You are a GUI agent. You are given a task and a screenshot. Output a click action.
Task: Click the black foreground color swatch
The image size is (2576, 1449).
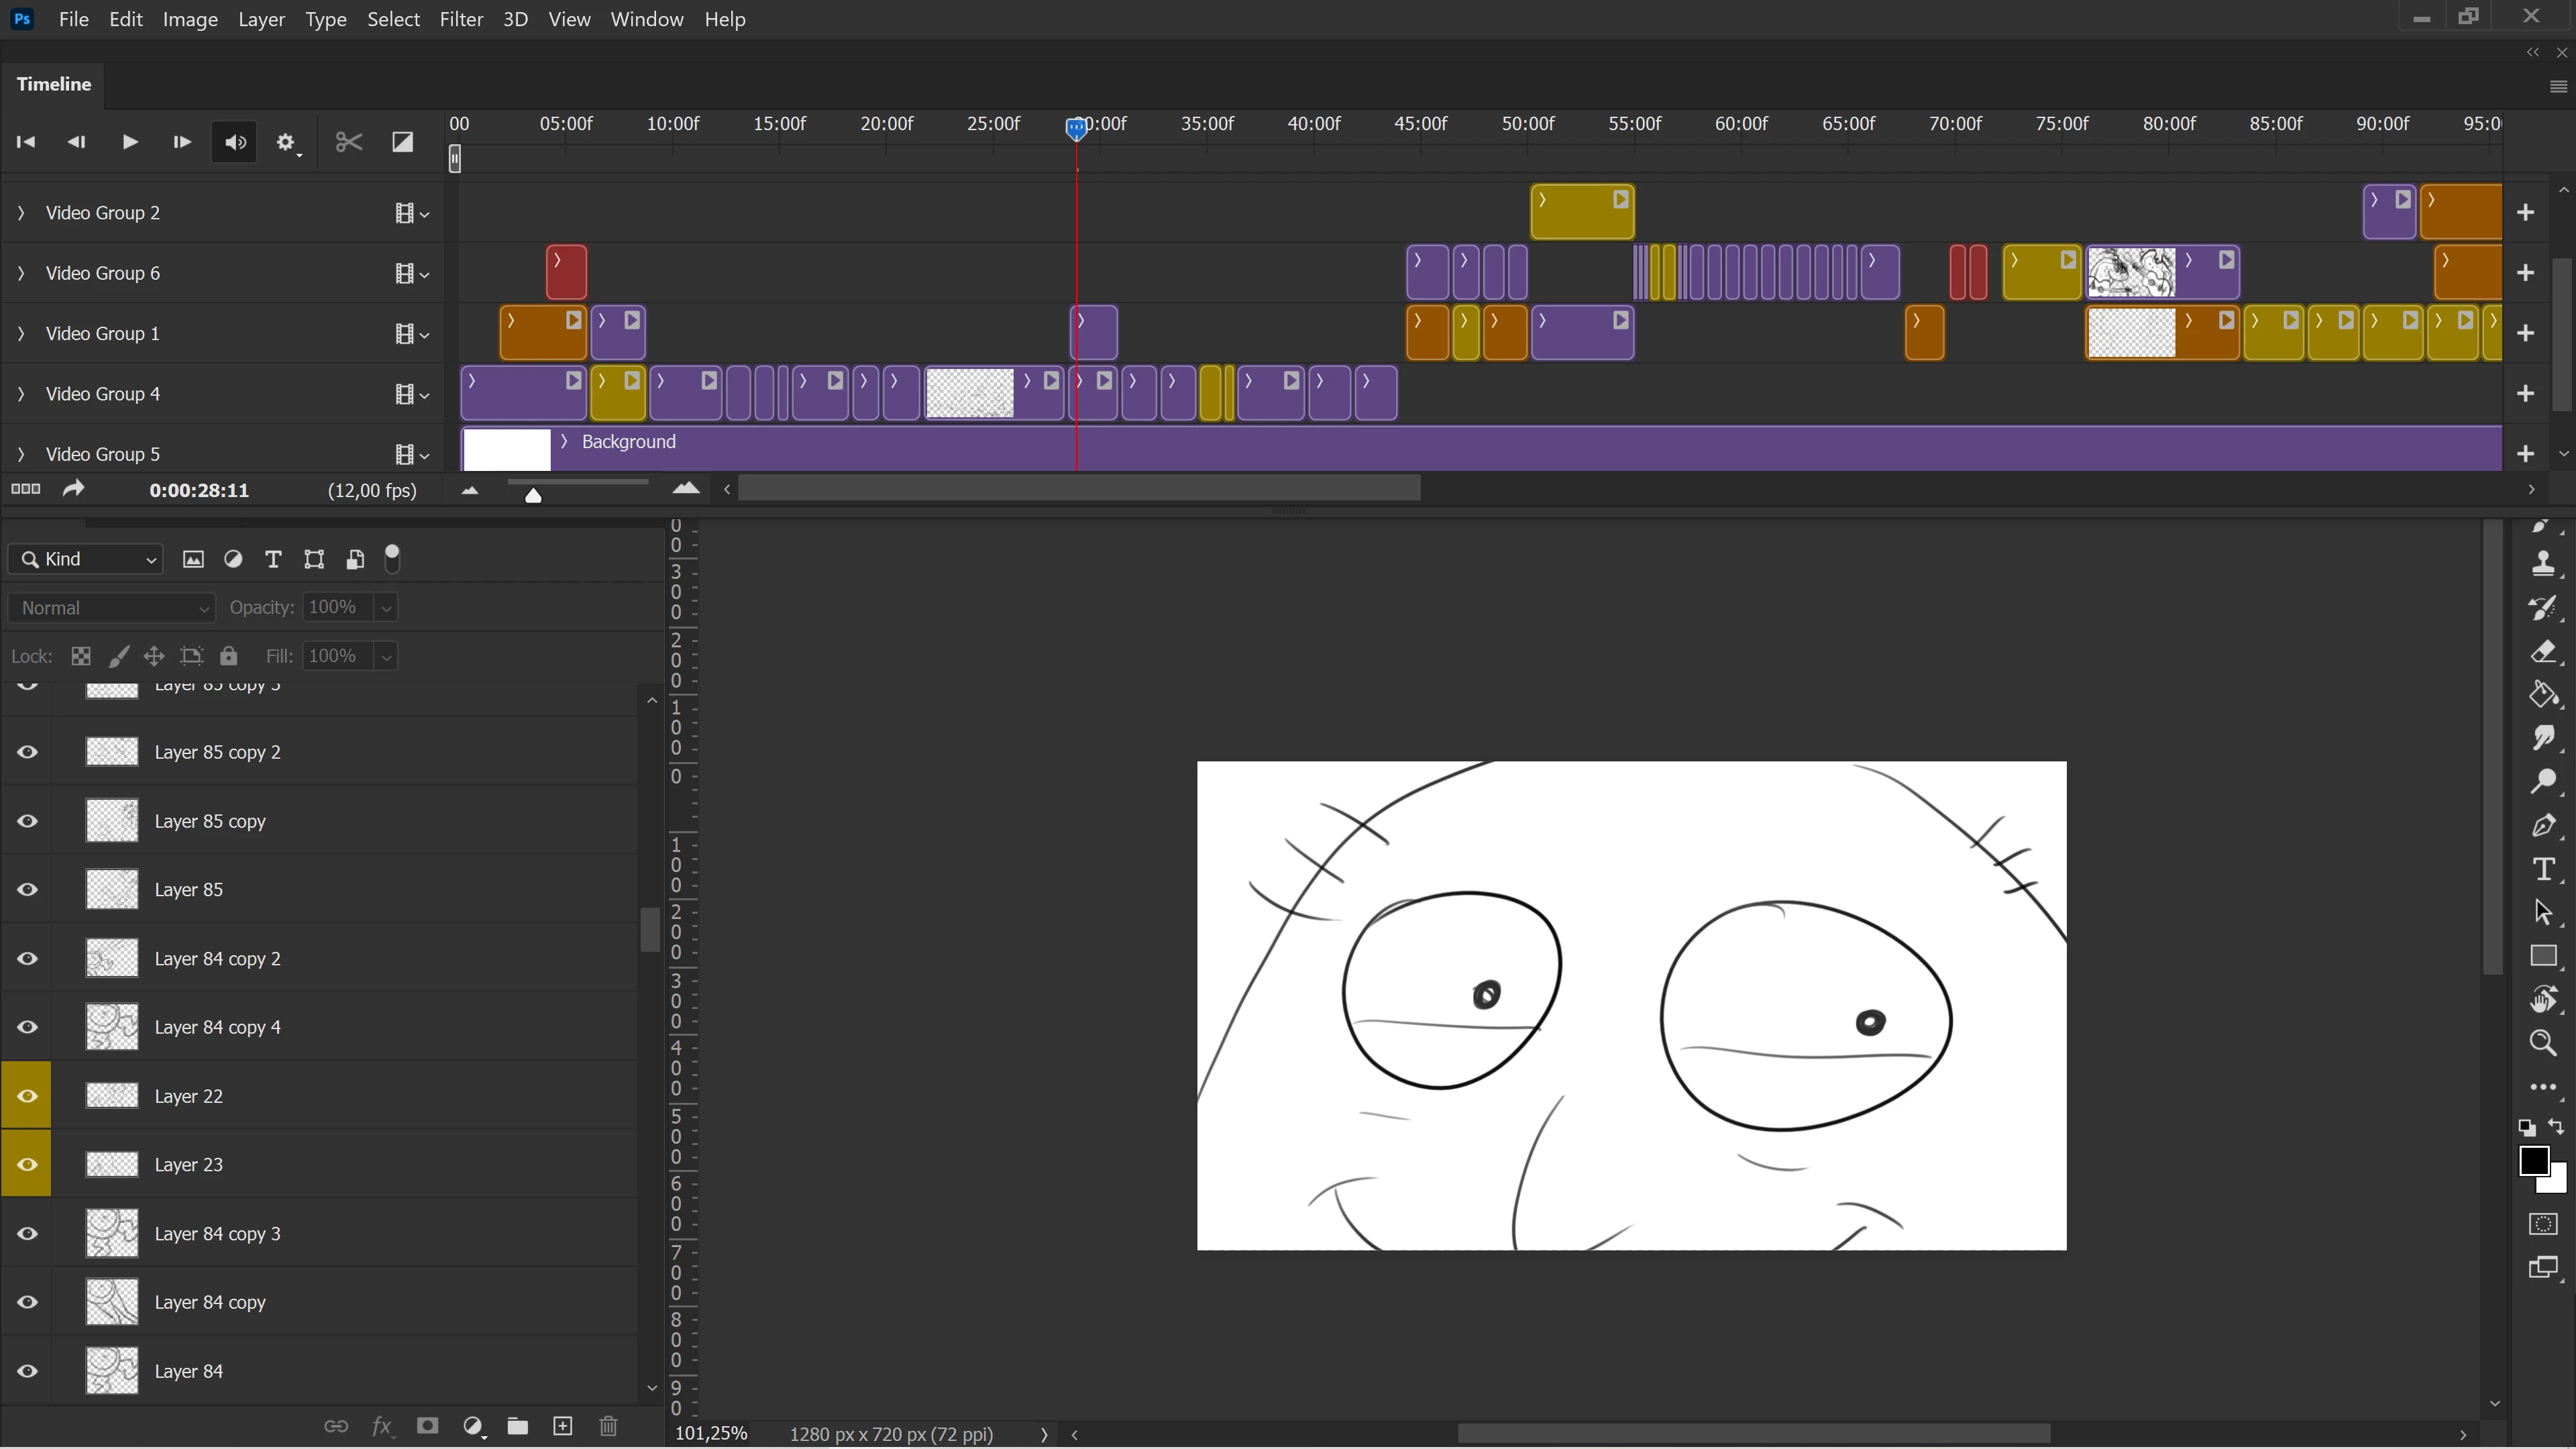point(2532,1160)
